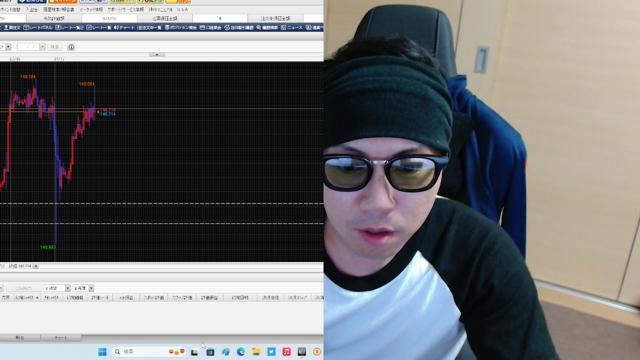Switch to the チャート tab at window bottom
Screen dimensions: 640x360
pyautogui.click(x=60, y=338)
